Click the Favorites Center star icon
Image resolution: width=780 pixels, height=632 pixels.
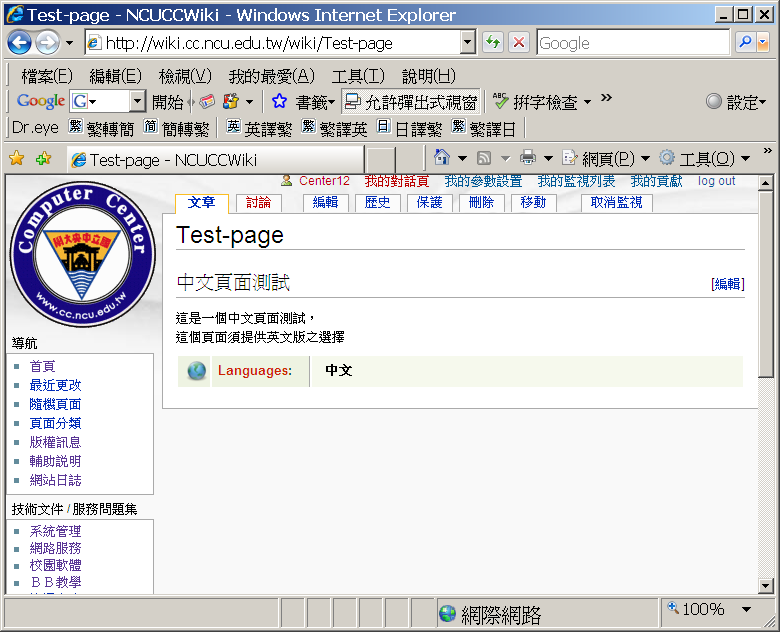(x=16, y=159)
